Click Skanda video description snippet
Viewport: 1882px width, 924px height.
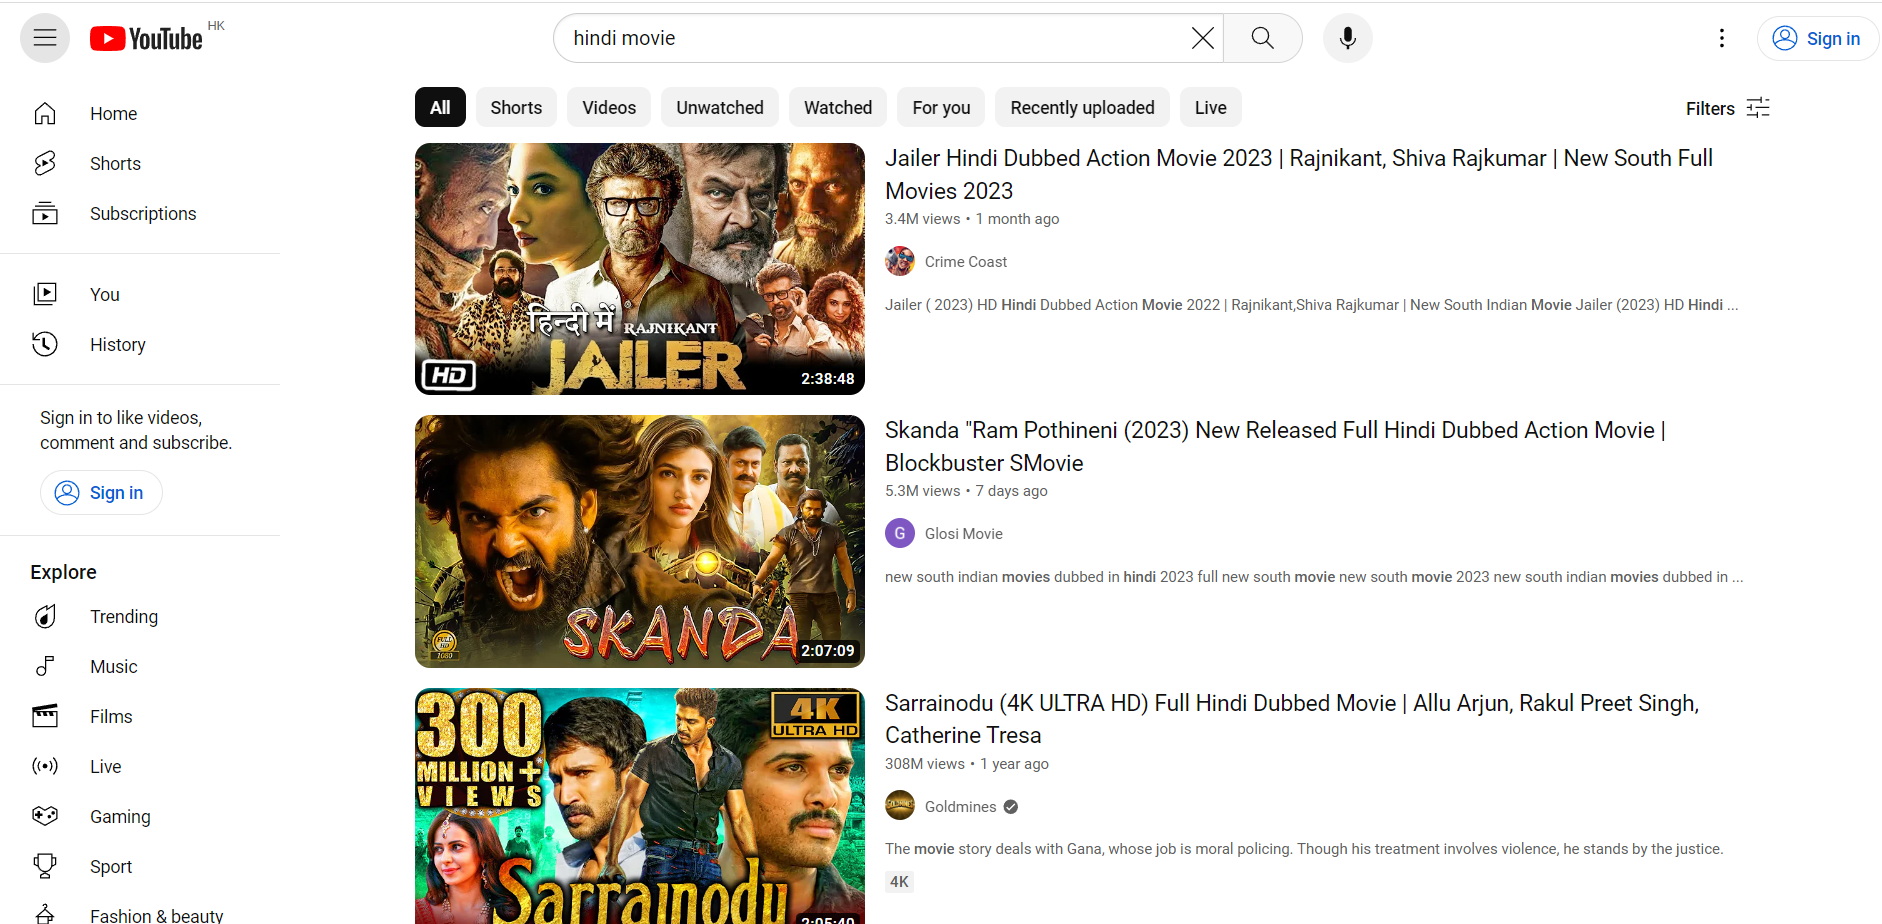(1314, 577)
